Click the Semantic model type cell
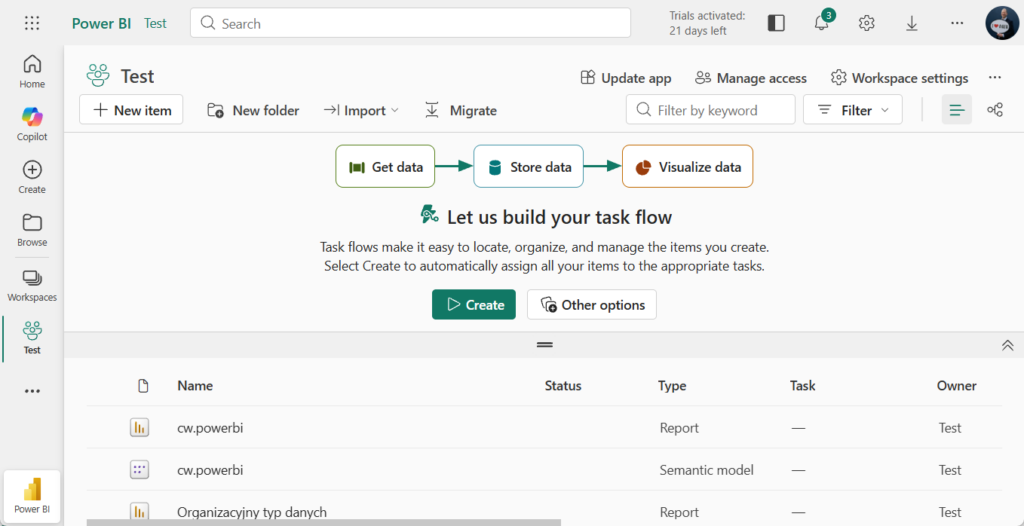Viewport: 1024px width, 526px height. (707, 470)
